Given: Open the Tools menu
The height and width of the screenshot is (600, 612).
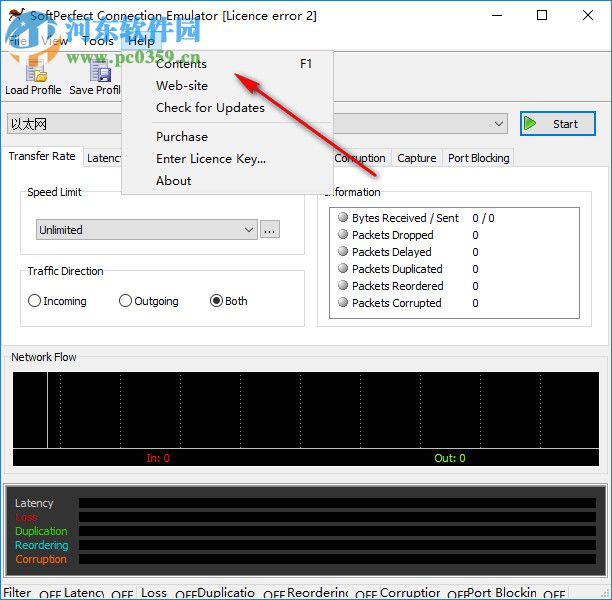Looking at the screenshot, I should pos(98,41).
